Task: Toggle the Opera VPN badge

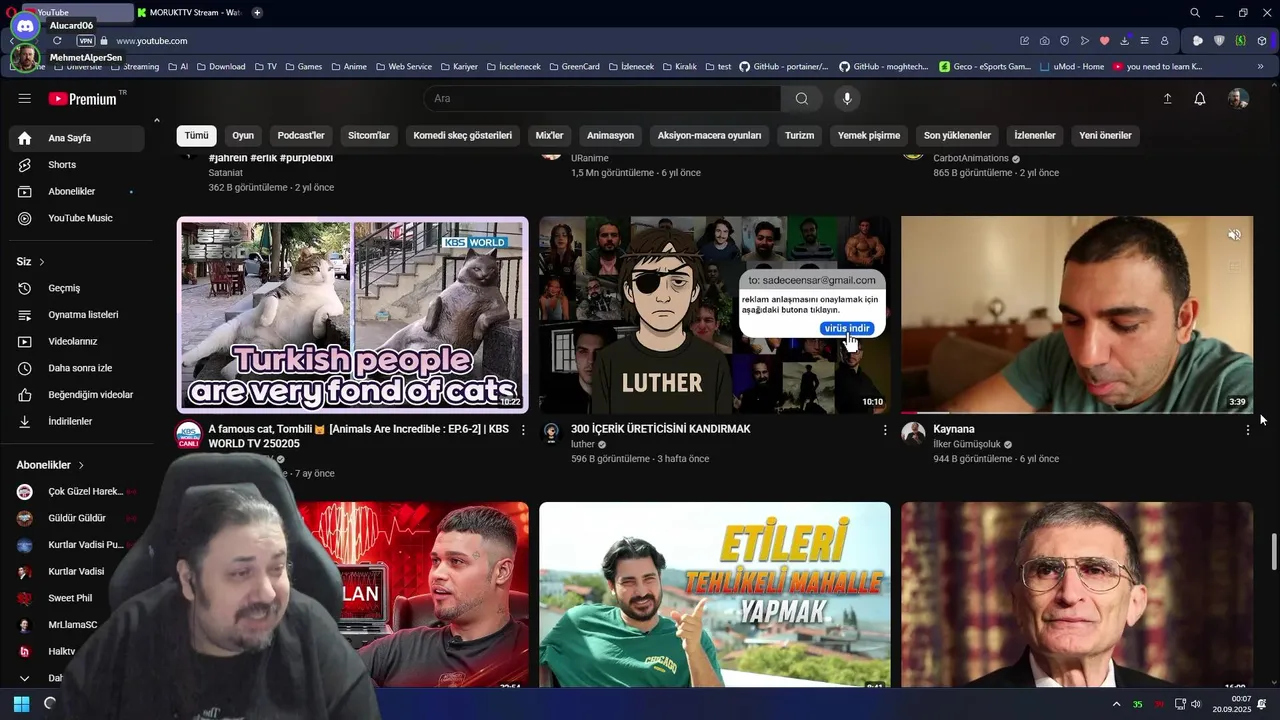Action: click(85, 41)
